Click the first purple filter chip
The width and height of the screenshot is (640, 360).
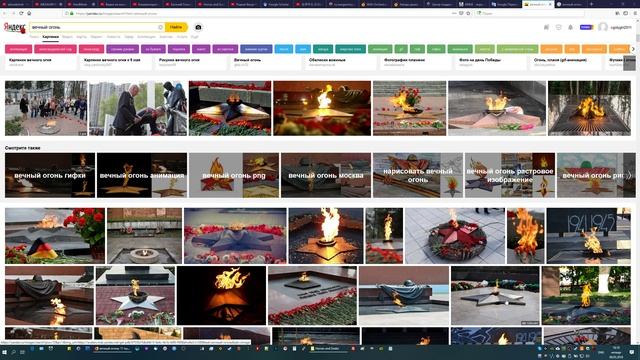122,49
